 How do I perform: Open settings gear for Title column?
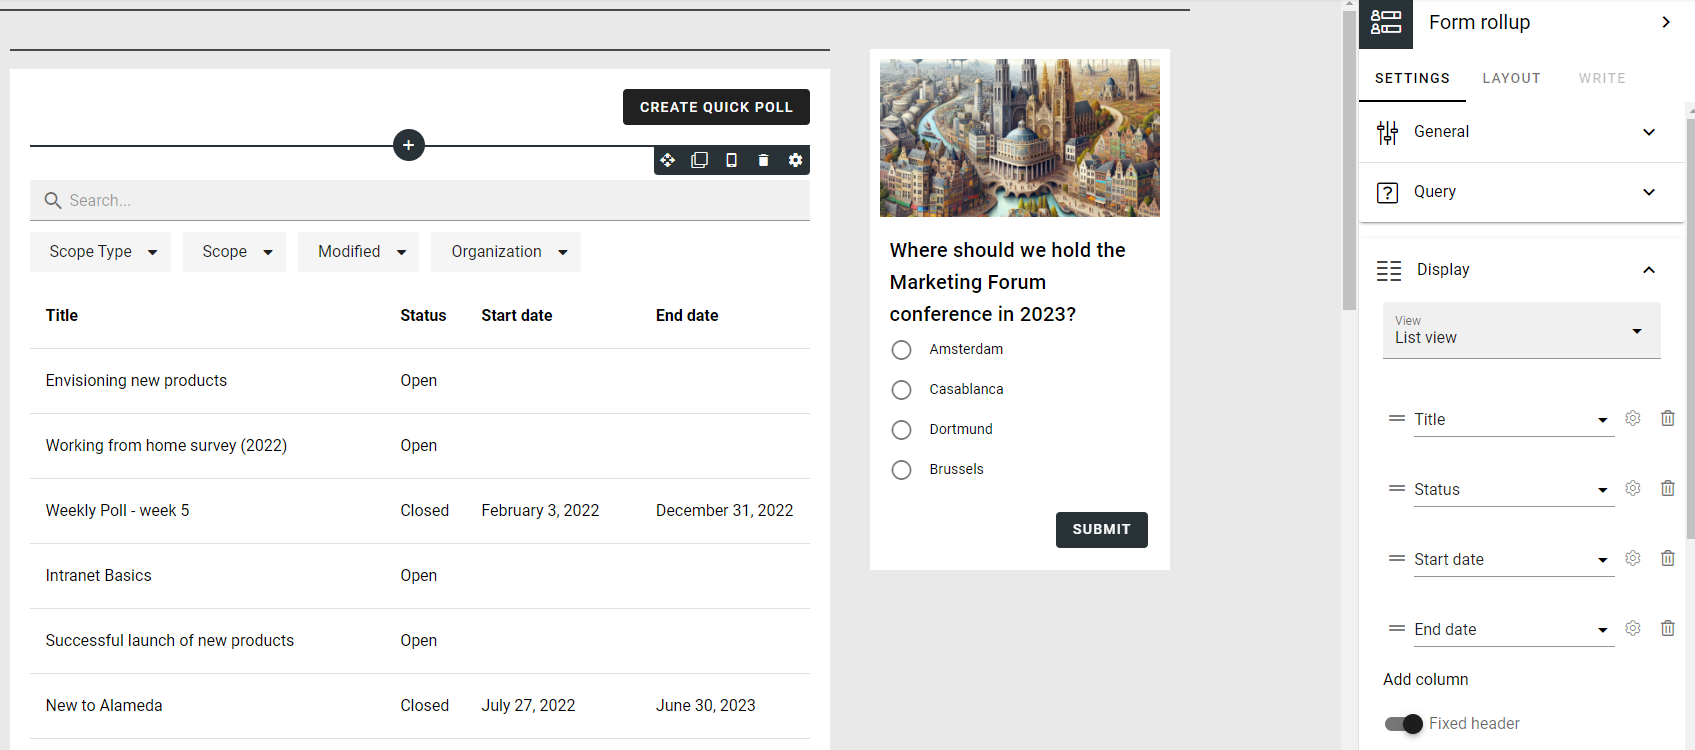(x=1633, y=418)
